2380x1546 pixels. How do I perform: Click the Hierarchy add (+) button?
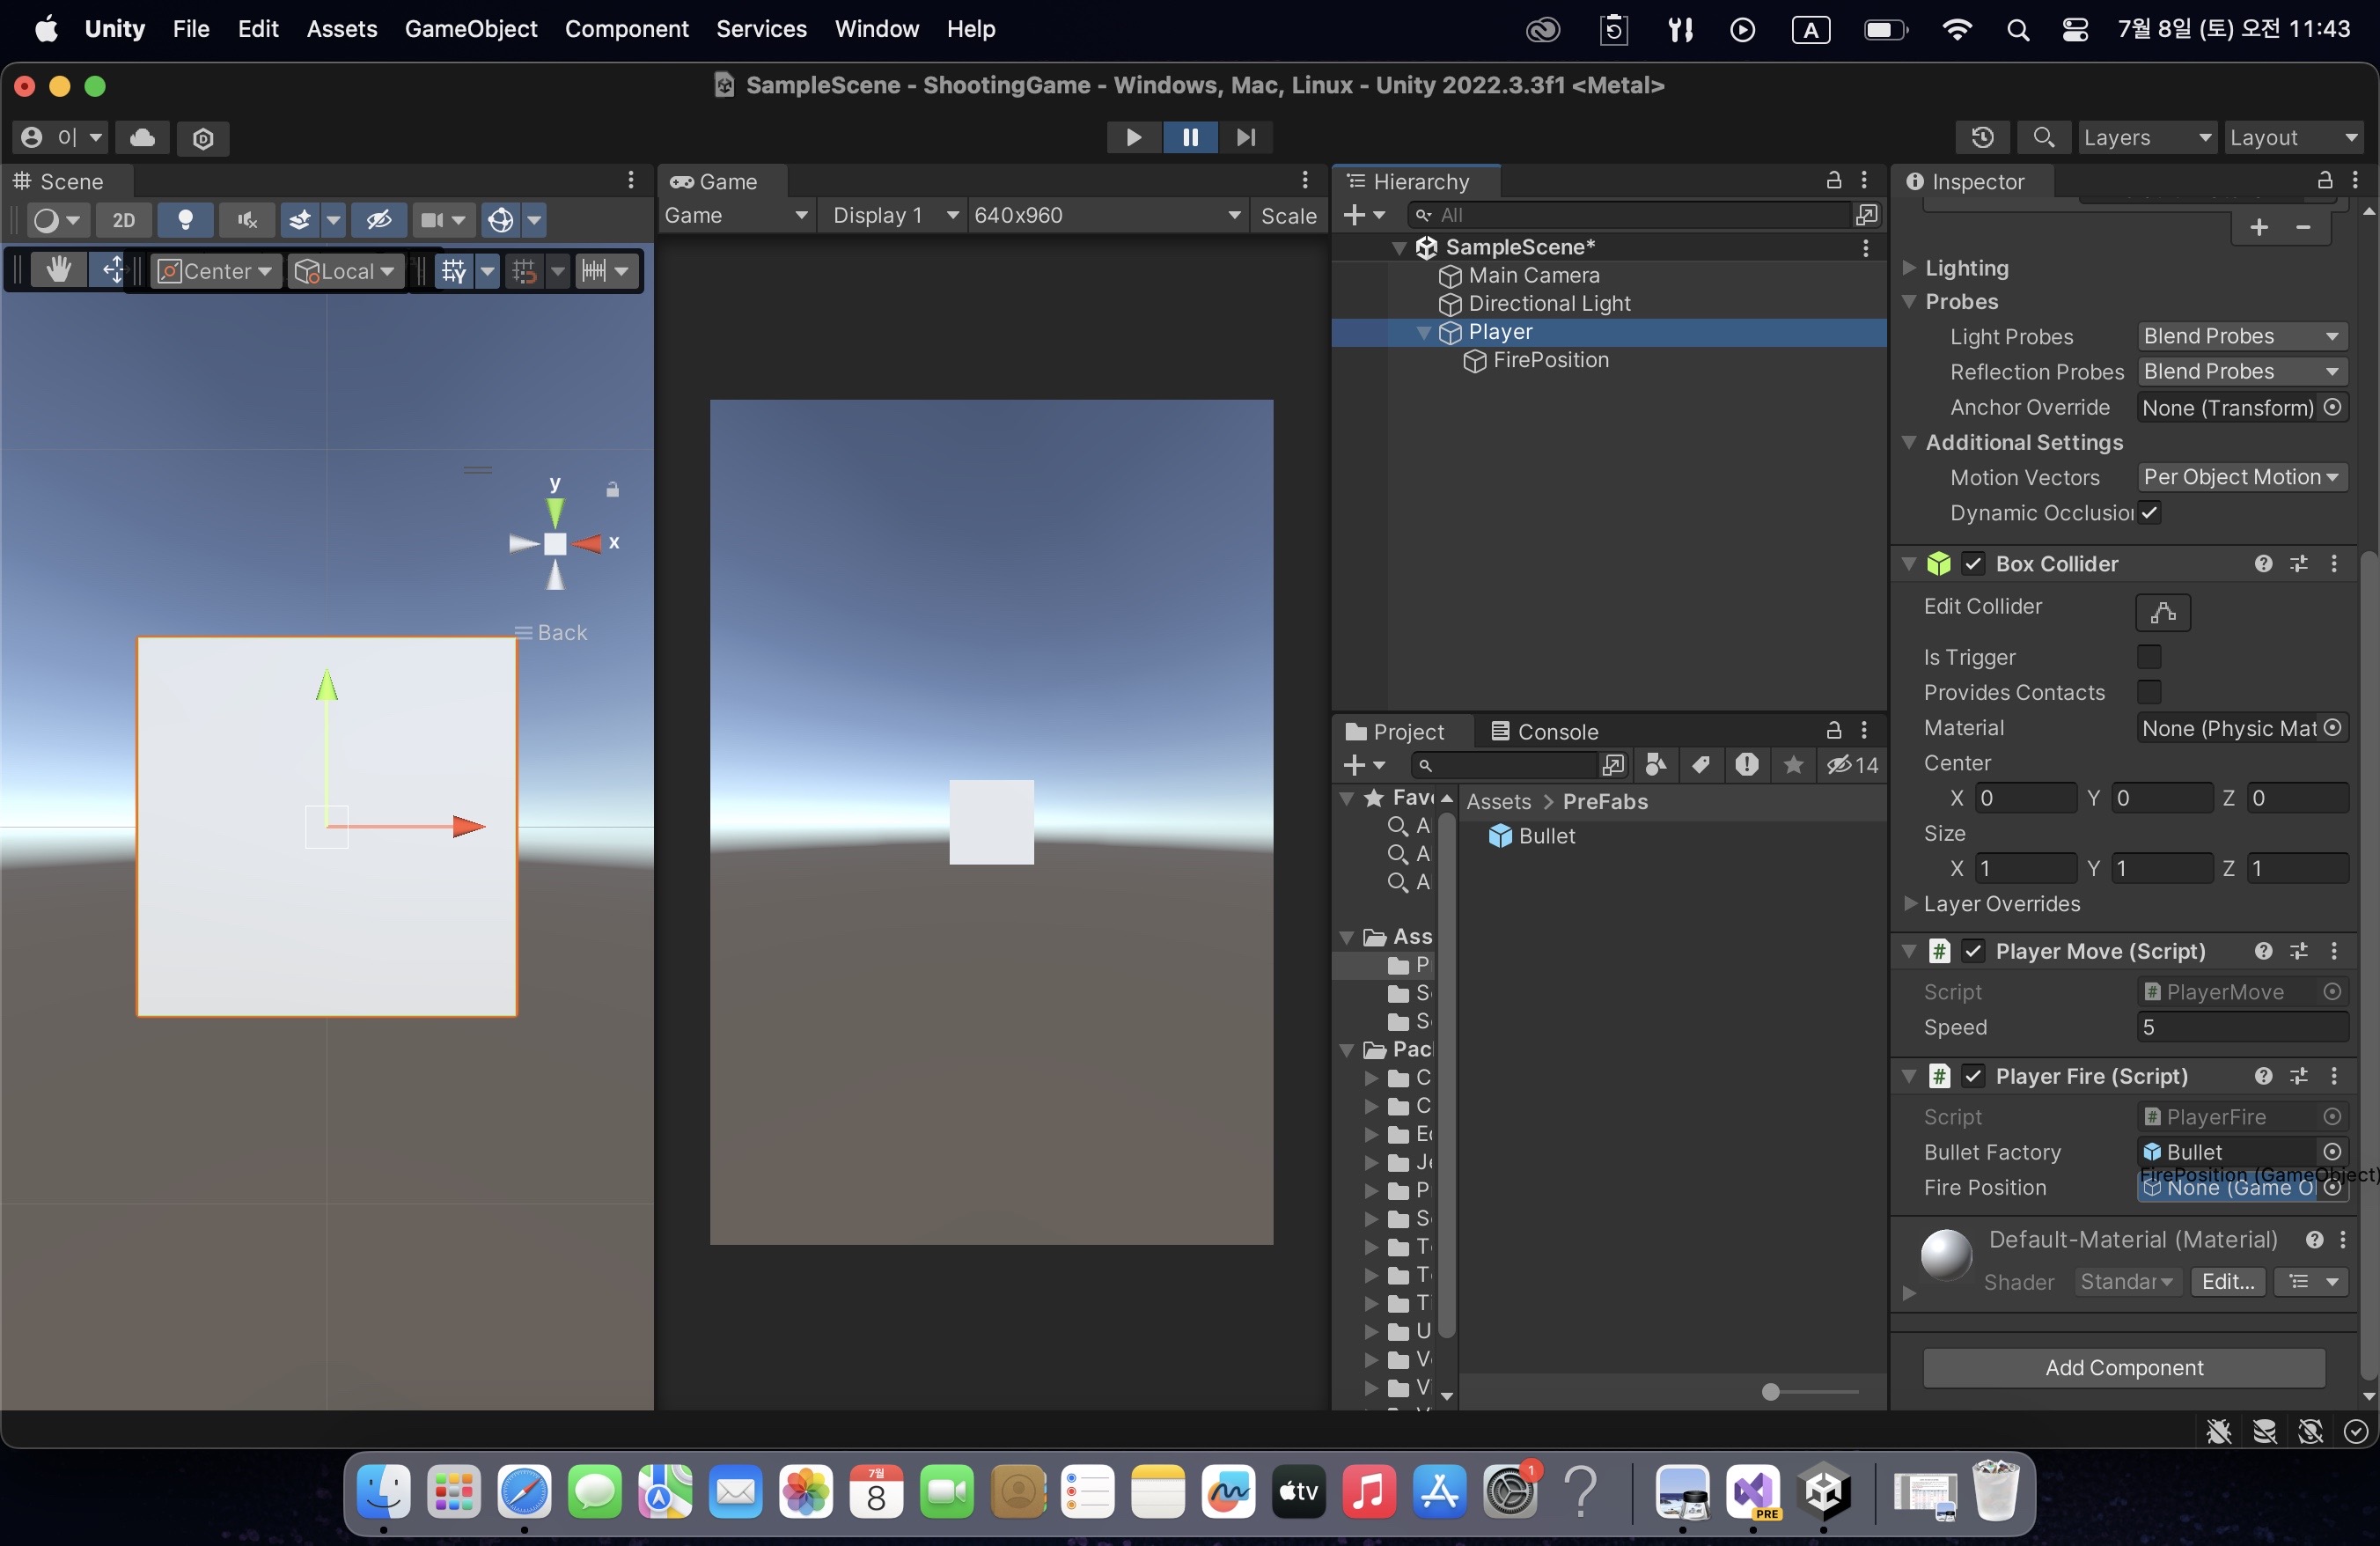click(x=1355, y=215)
